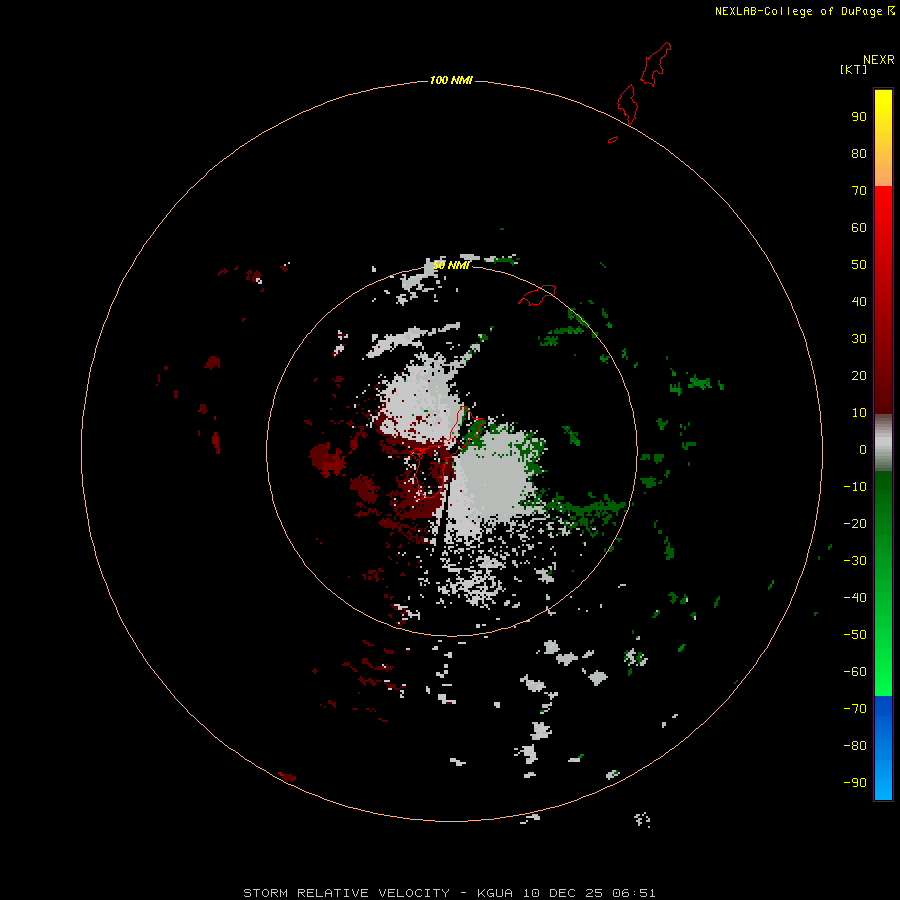Screen dimensions: 900x900
Task: Click the 60 value on velocity scale
Action: pyautogui.click(x=859, y=227)
